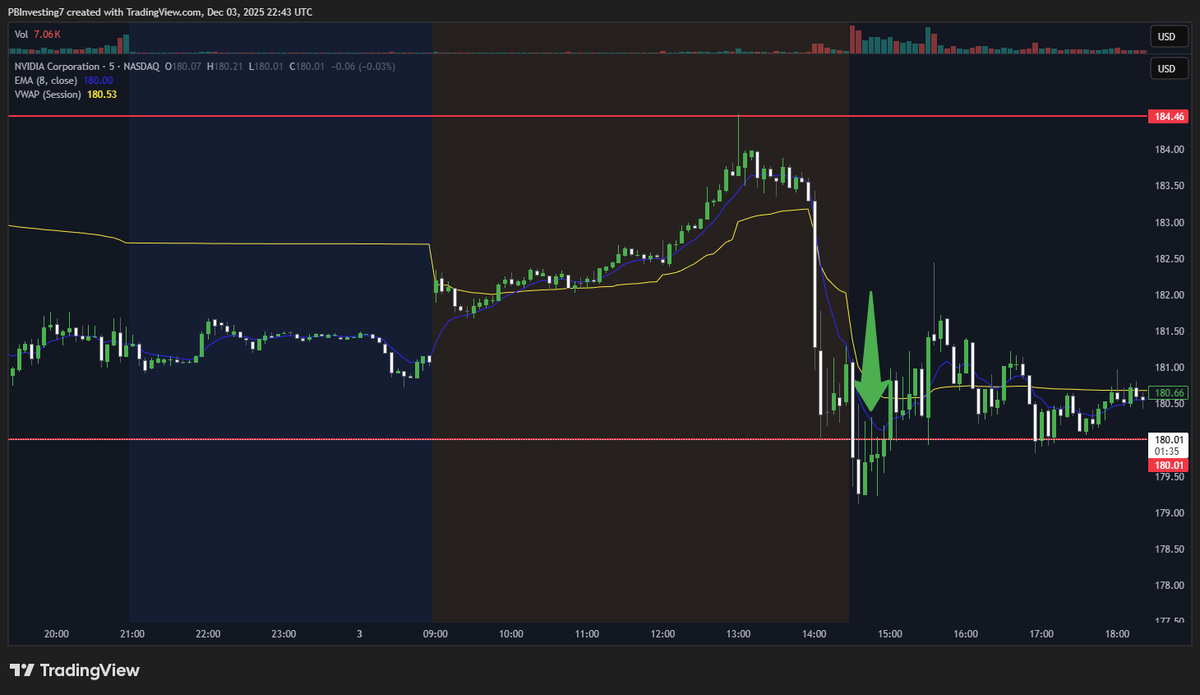Click the red 184.46 price label

click(x=1167, y=117)
